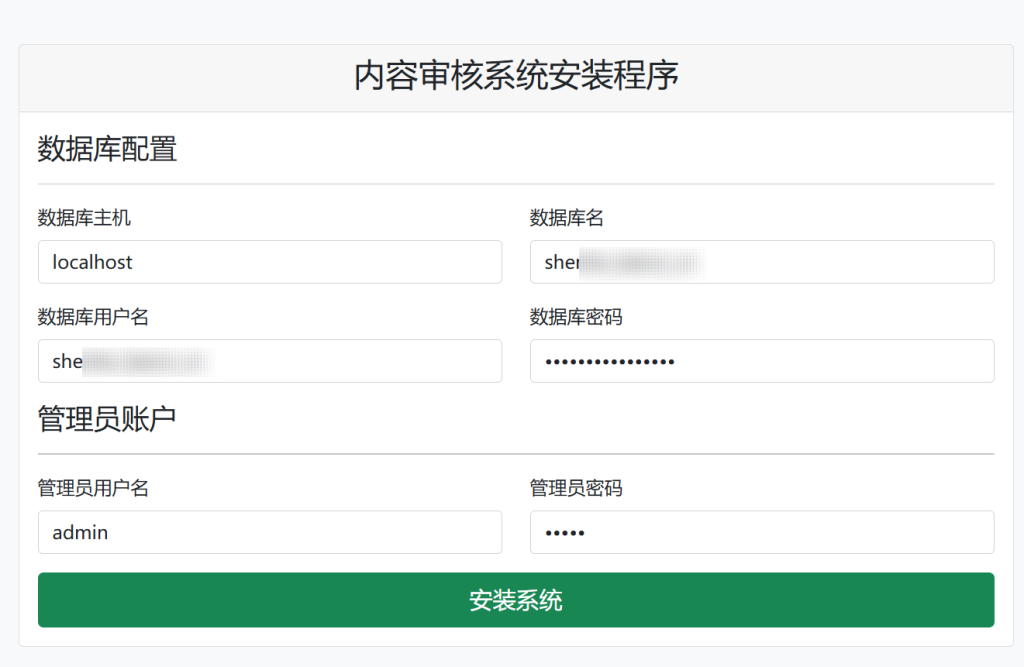Click the 数据库用户名 text box
Image resolution: width=1024 pixels, height=667 pixels.
tap(270, 361)
